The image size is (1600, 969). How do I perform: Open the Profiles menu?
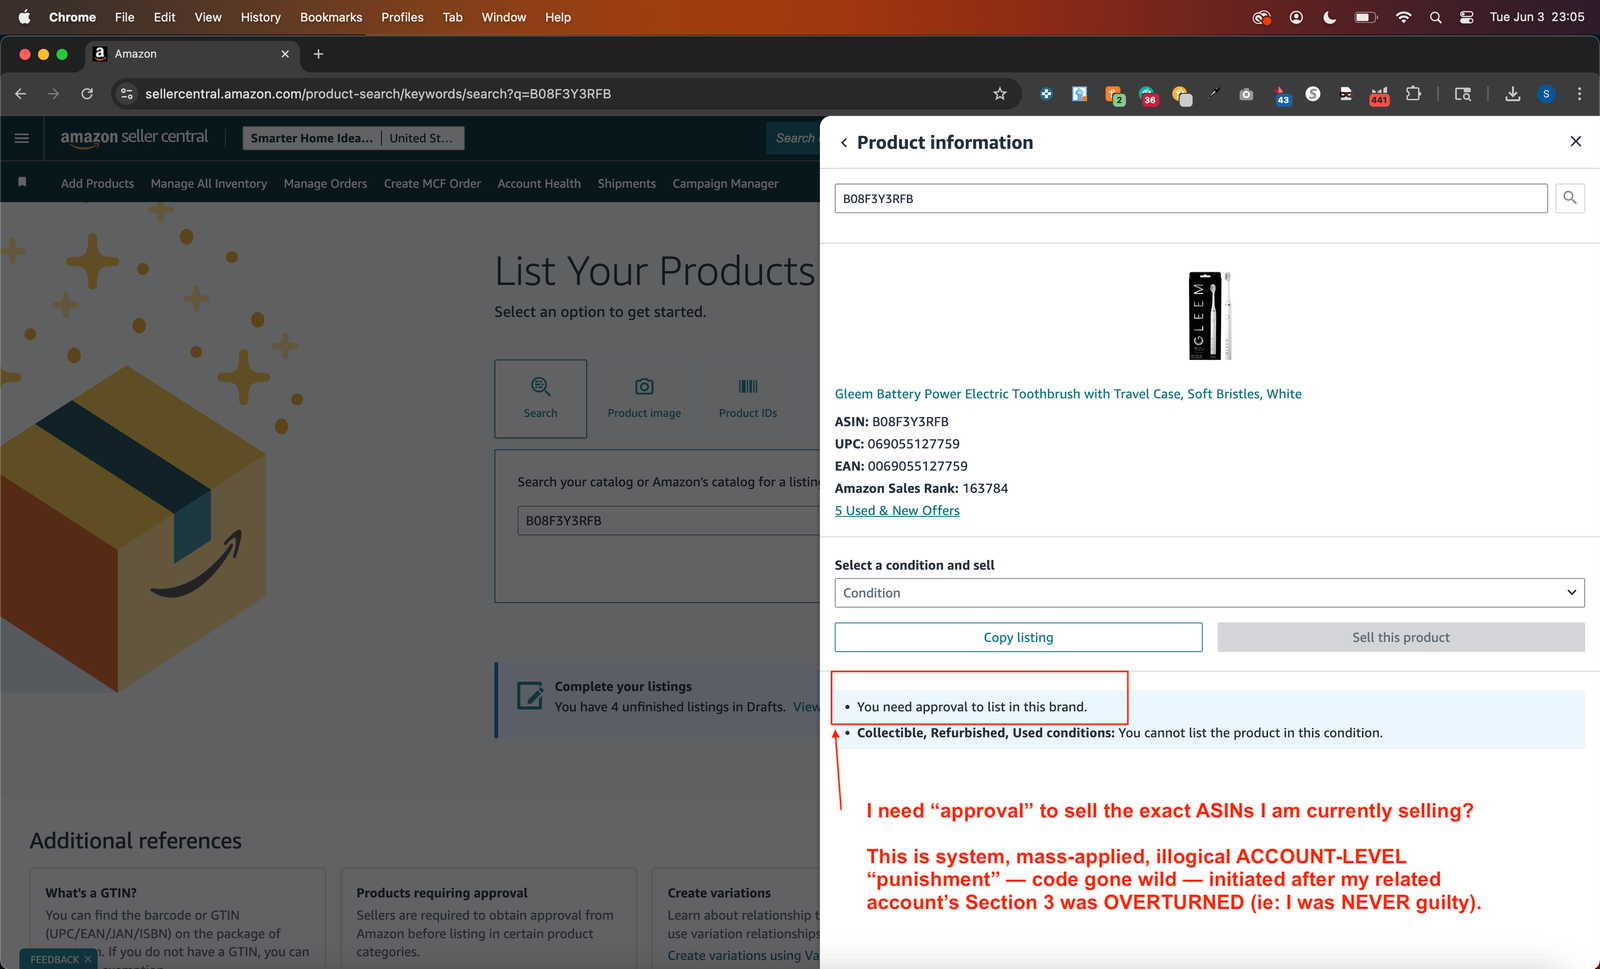tap(402, 17)
